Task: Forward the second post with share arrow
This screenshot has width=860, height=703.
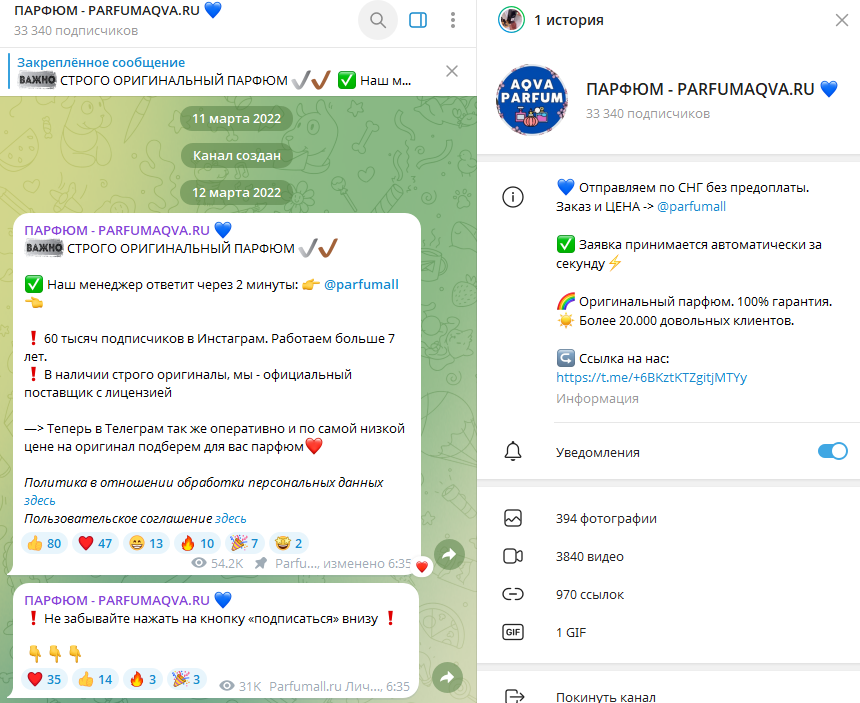Action: (x=448, y=677)
